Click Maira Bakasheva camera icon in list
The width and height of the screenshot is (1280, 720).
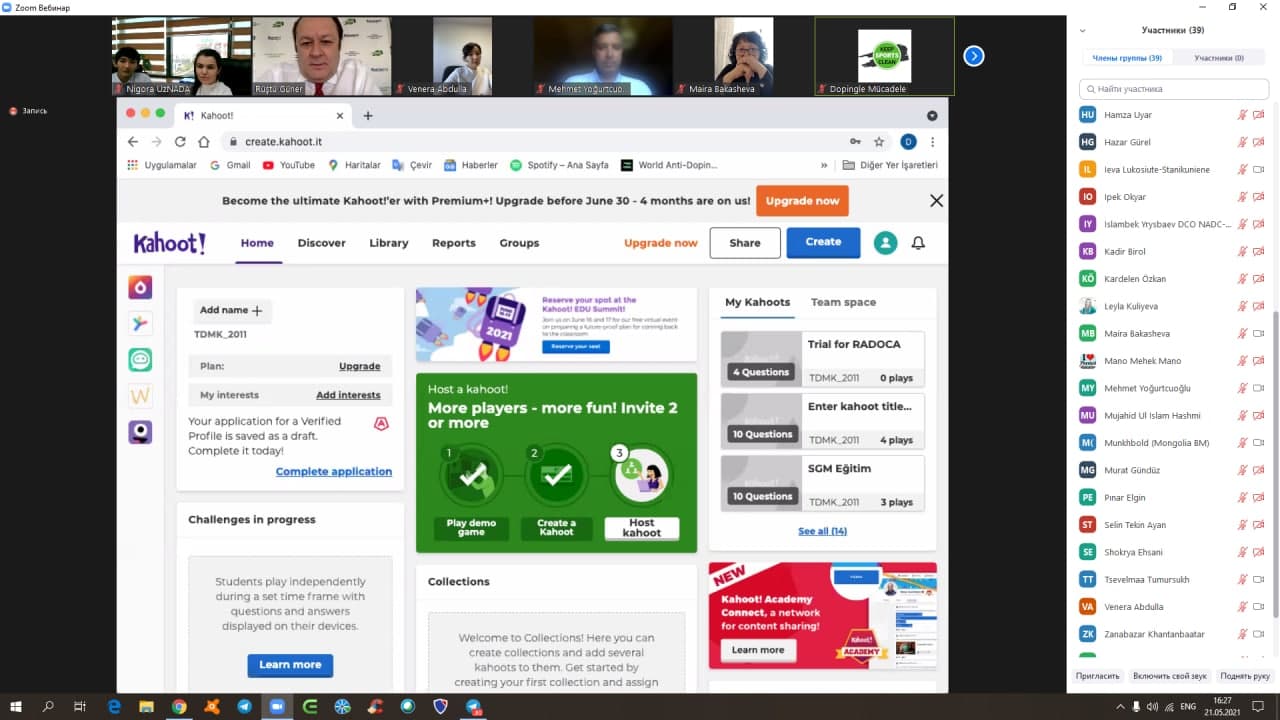pyautogui.click(x=1259, y=333)
